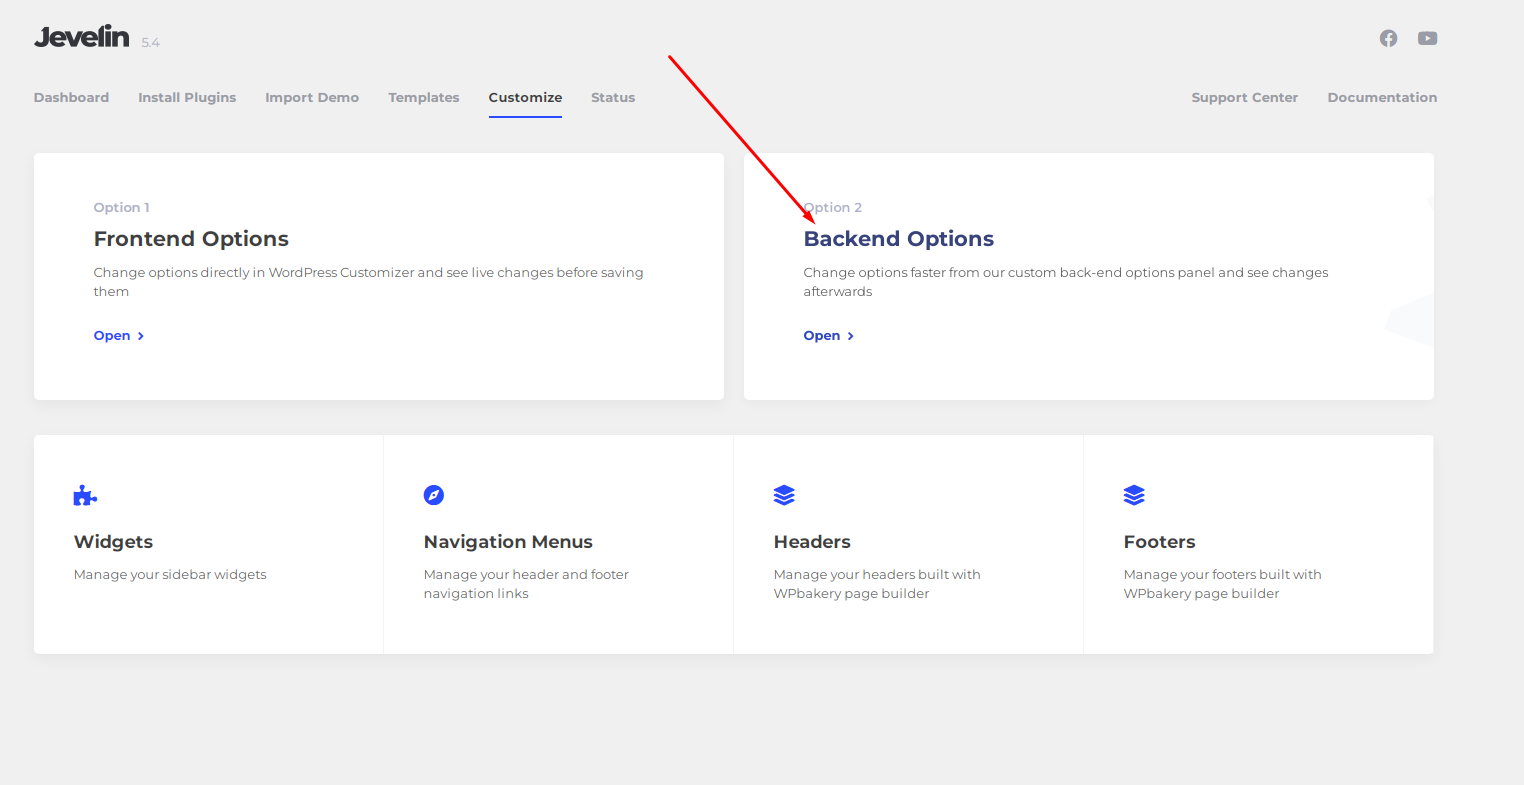The image size is (1524, 785).
Task: Click the Widgets puzzle piece icon
Action: (x=85, y=495)
